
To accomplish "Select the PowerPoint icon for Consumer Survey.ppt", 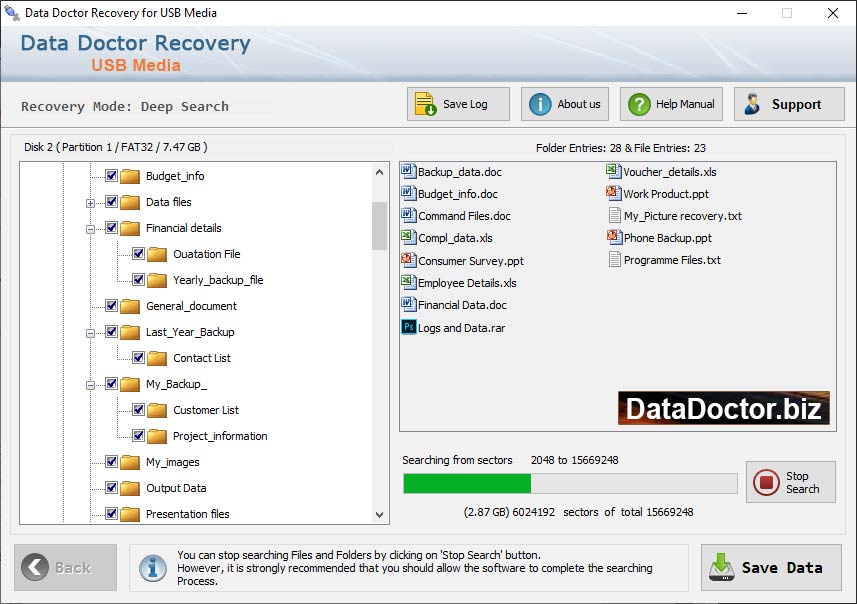I will click(x=409, y=260).
